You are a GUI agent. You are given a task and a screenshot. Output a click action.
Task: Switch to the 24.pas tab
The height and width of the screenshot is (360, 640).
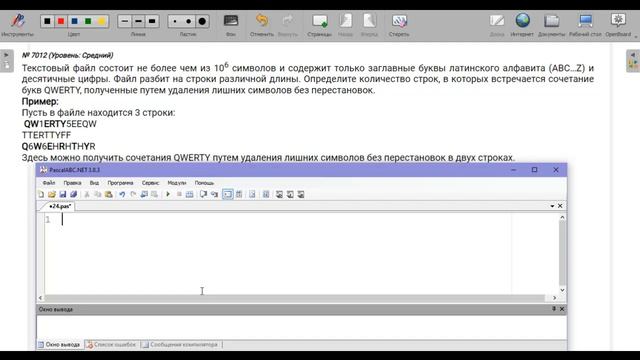click(x=60, y=207)
